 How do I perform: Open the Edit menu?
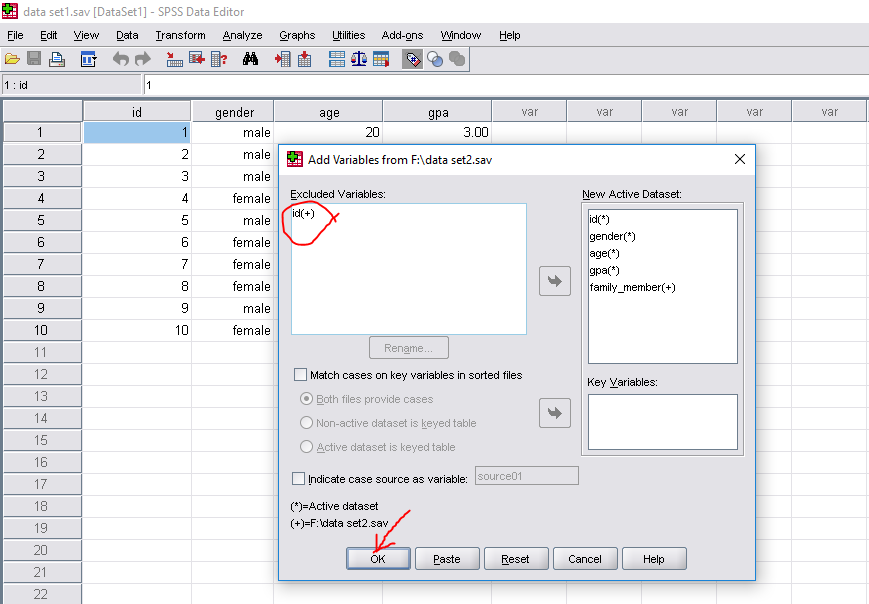coord(49,35)
